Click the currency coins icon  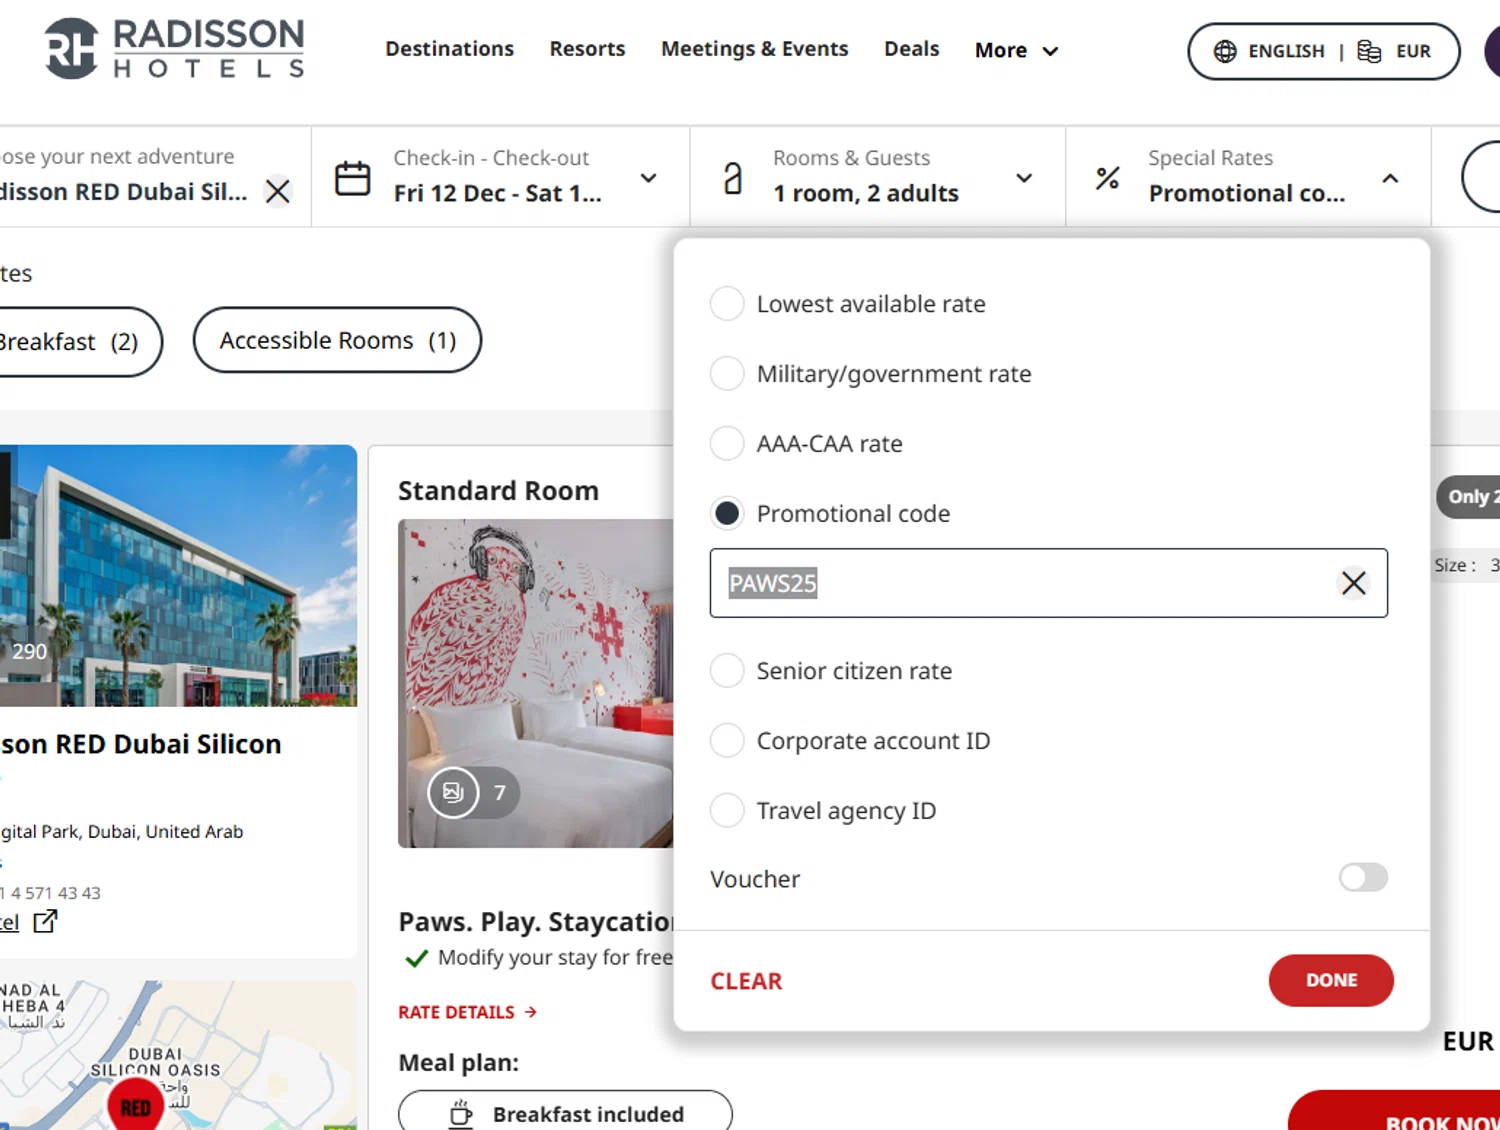[x=1369, y=51]
